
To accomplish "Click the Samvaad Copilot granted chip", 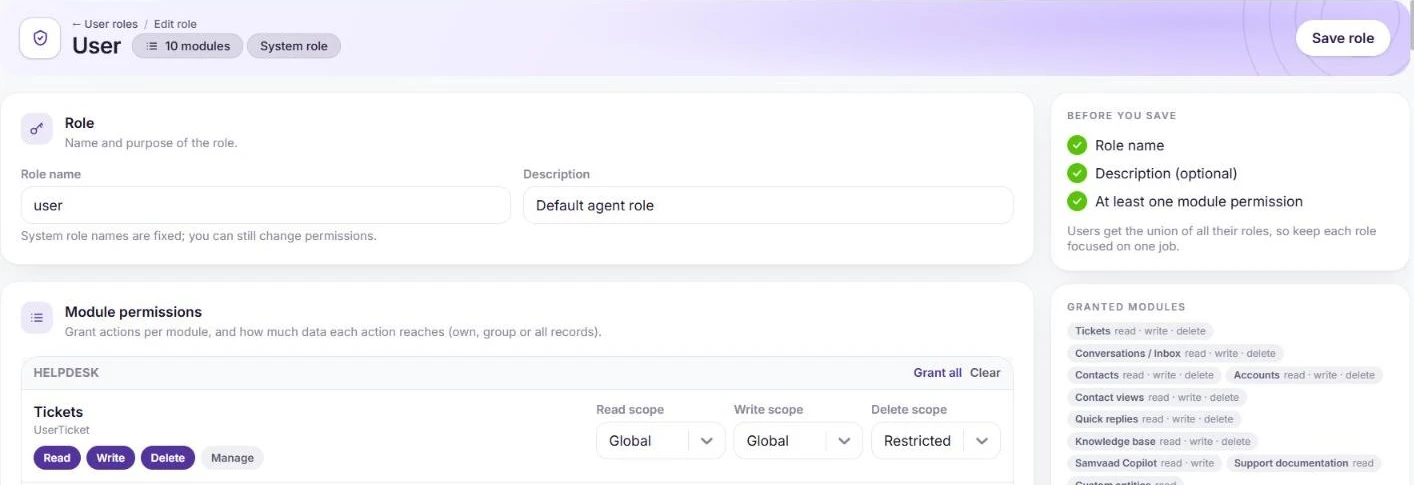I will [x=1144, y=463].
